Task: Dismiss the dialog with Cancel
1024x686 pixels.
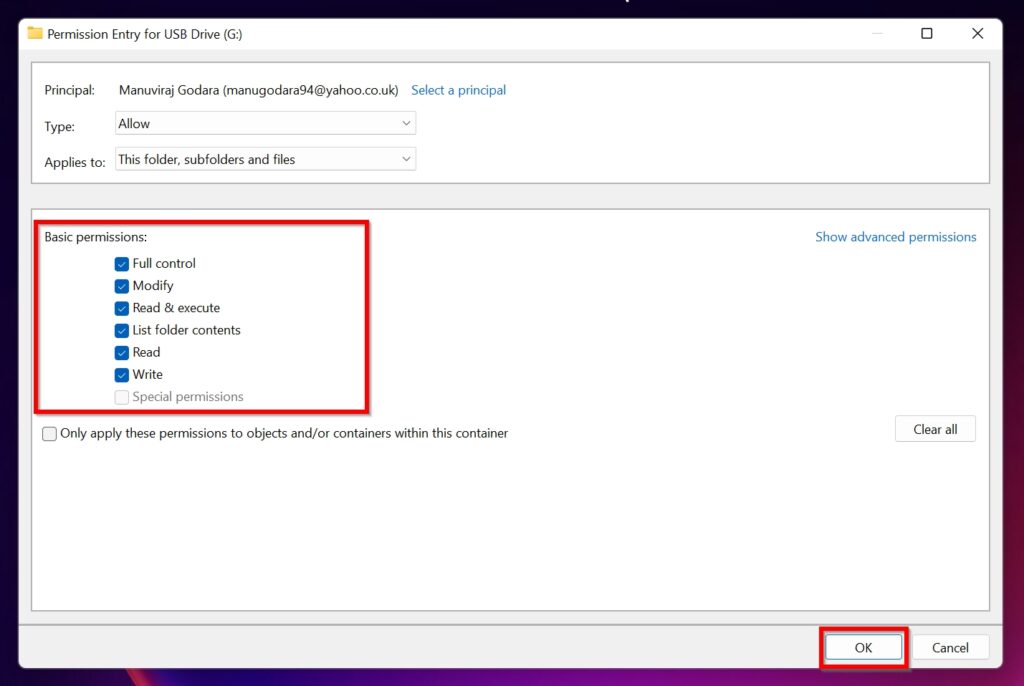Action: (950, 647)
